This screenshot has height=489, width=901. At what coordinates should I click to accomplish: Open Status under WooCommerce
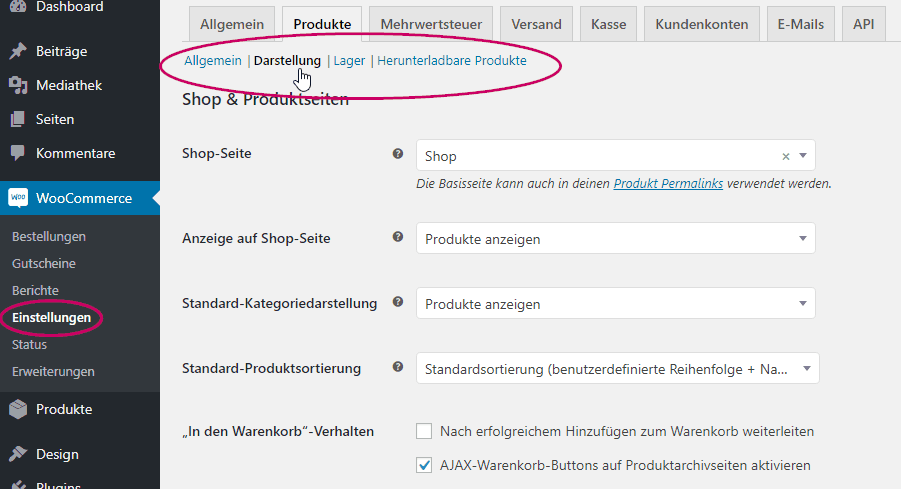[x=29, y=344]
